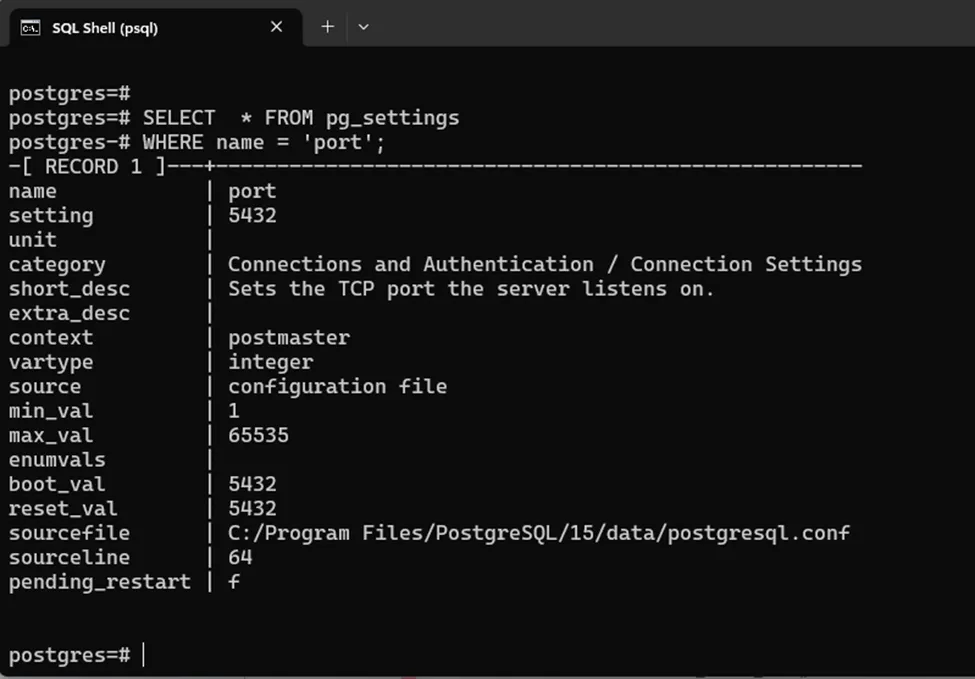This screenshot has height=679, width=975.
Task: Close the SQL Shell (psql) tab
Action: 277,27
